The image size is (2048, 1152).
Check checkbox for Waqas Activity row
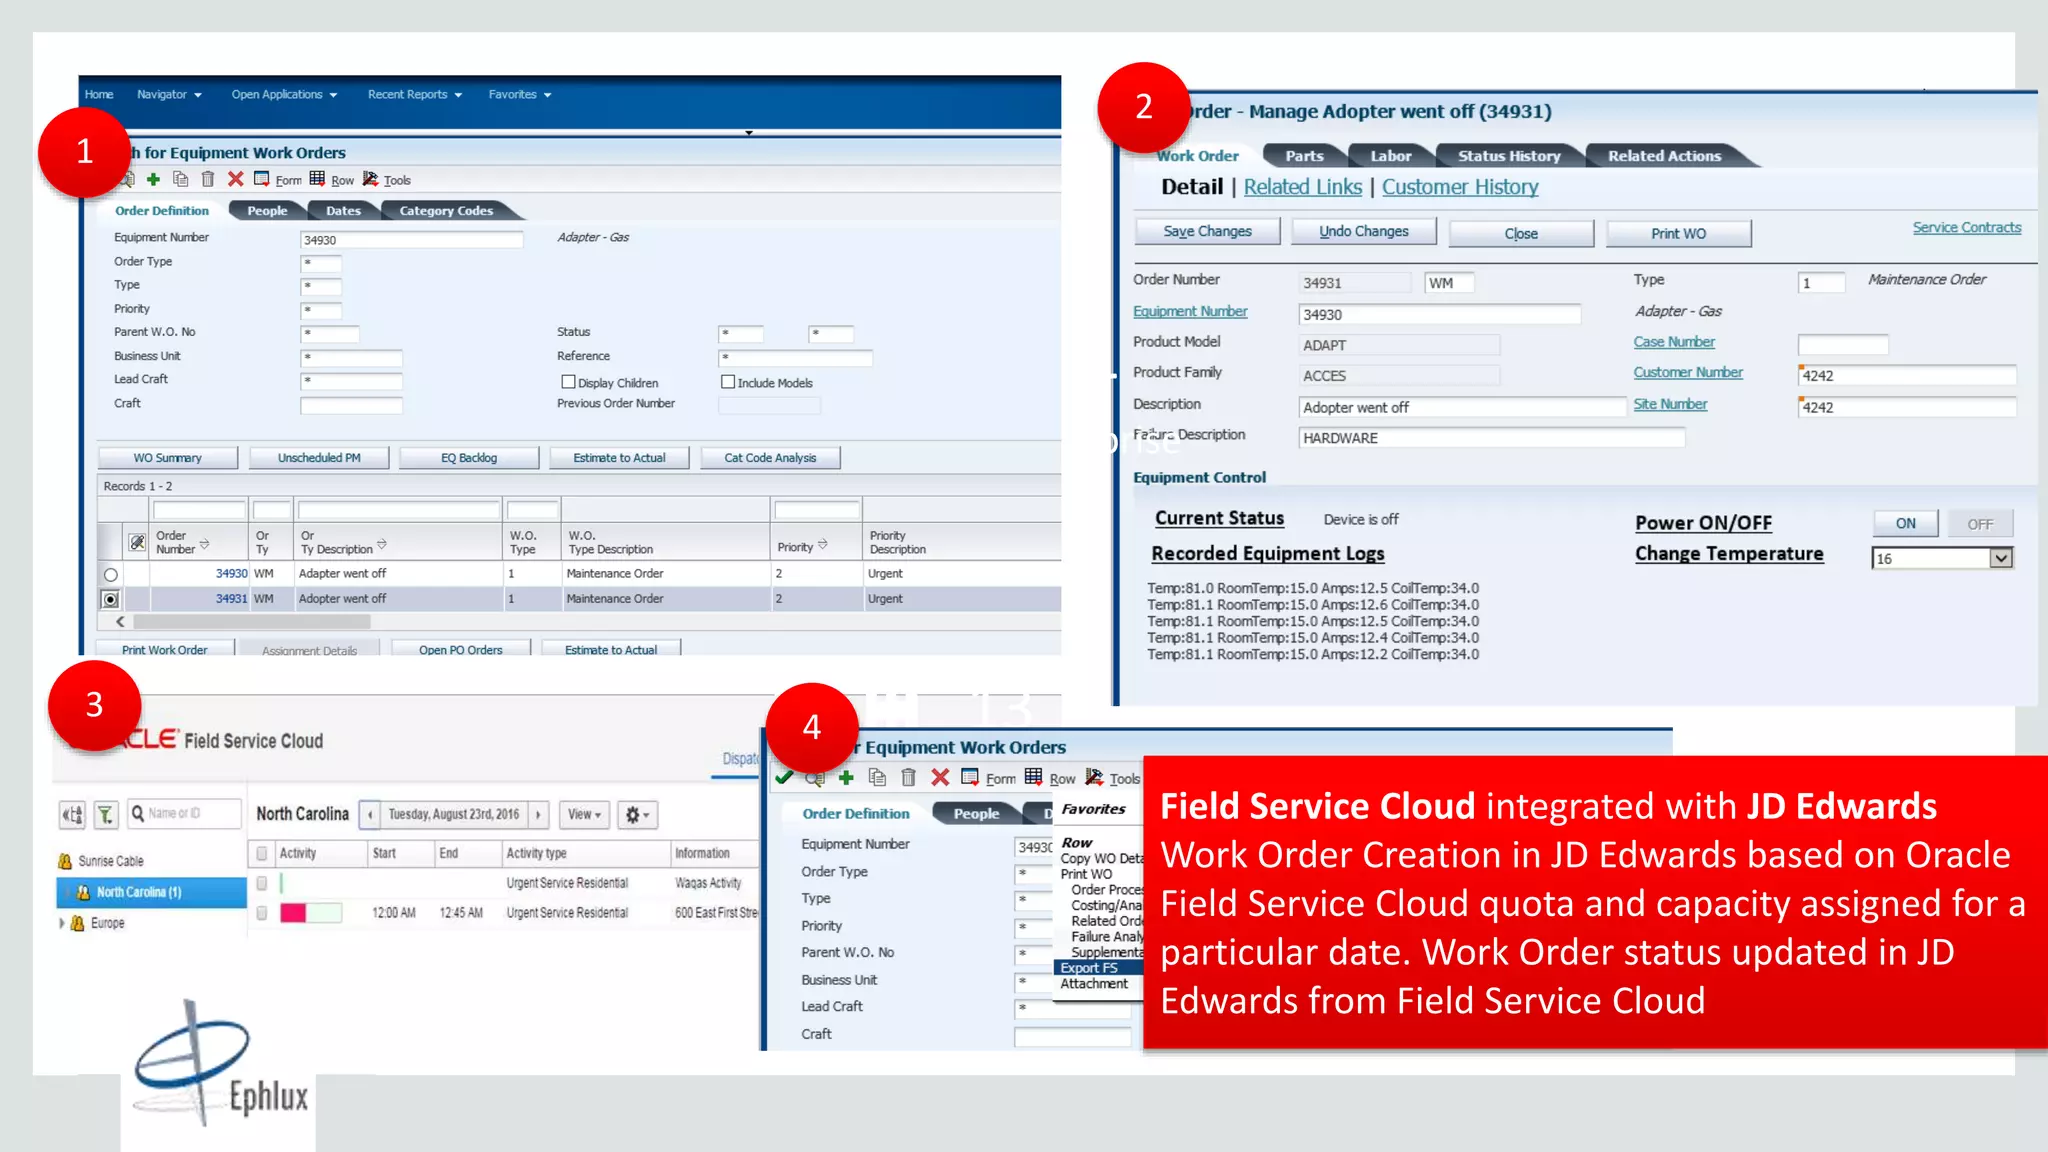click(x=262, y=883)
